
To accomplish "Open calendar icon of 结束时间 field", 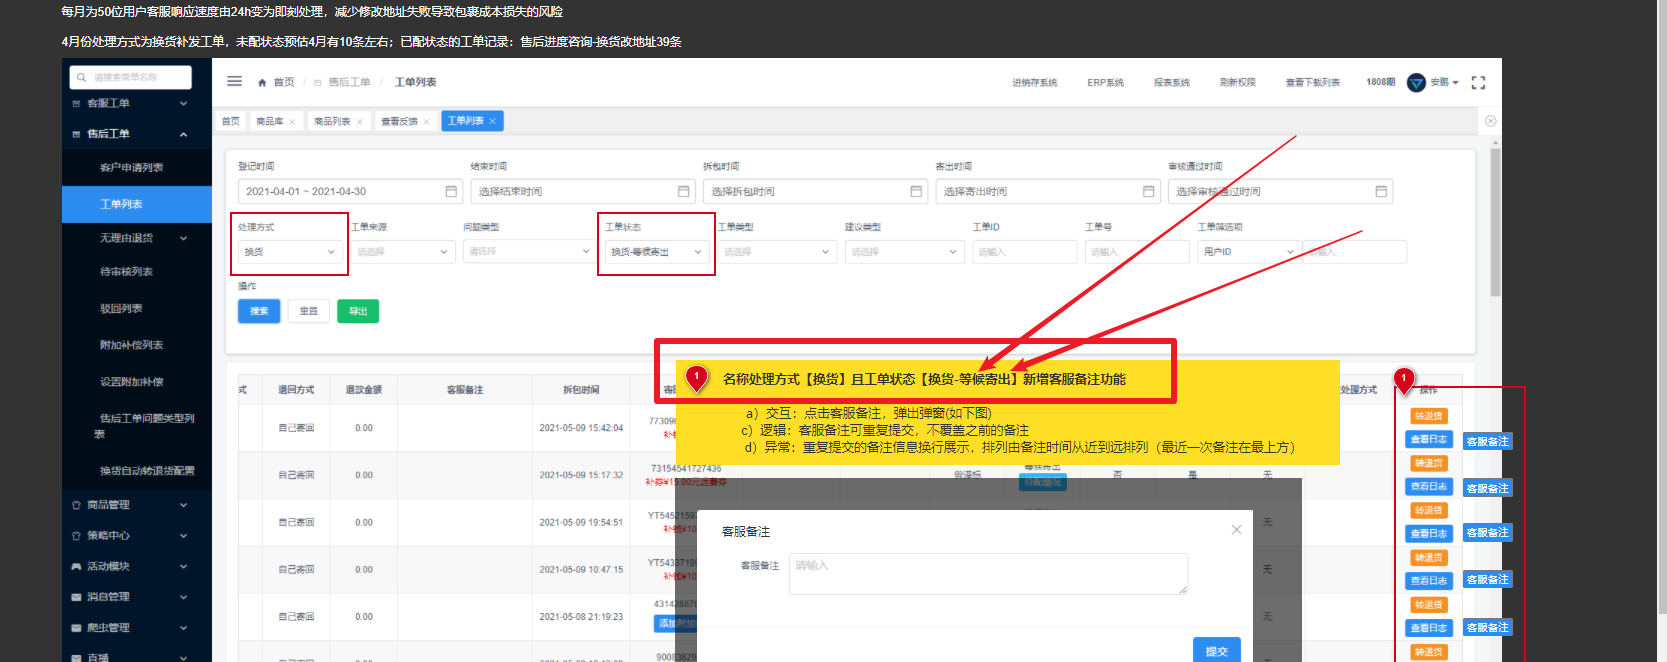I will [x=684, y=191].
